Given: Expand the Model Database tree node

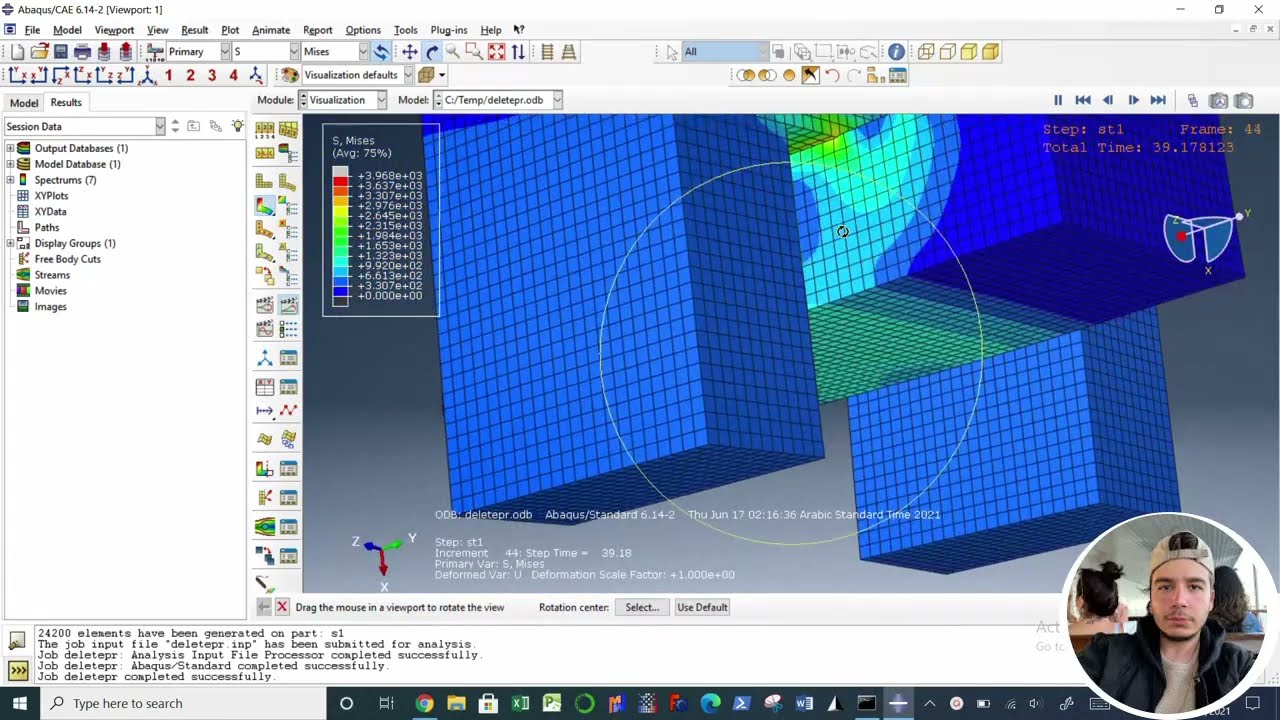Looking at the screenshot, I should (x=10, y=164).
